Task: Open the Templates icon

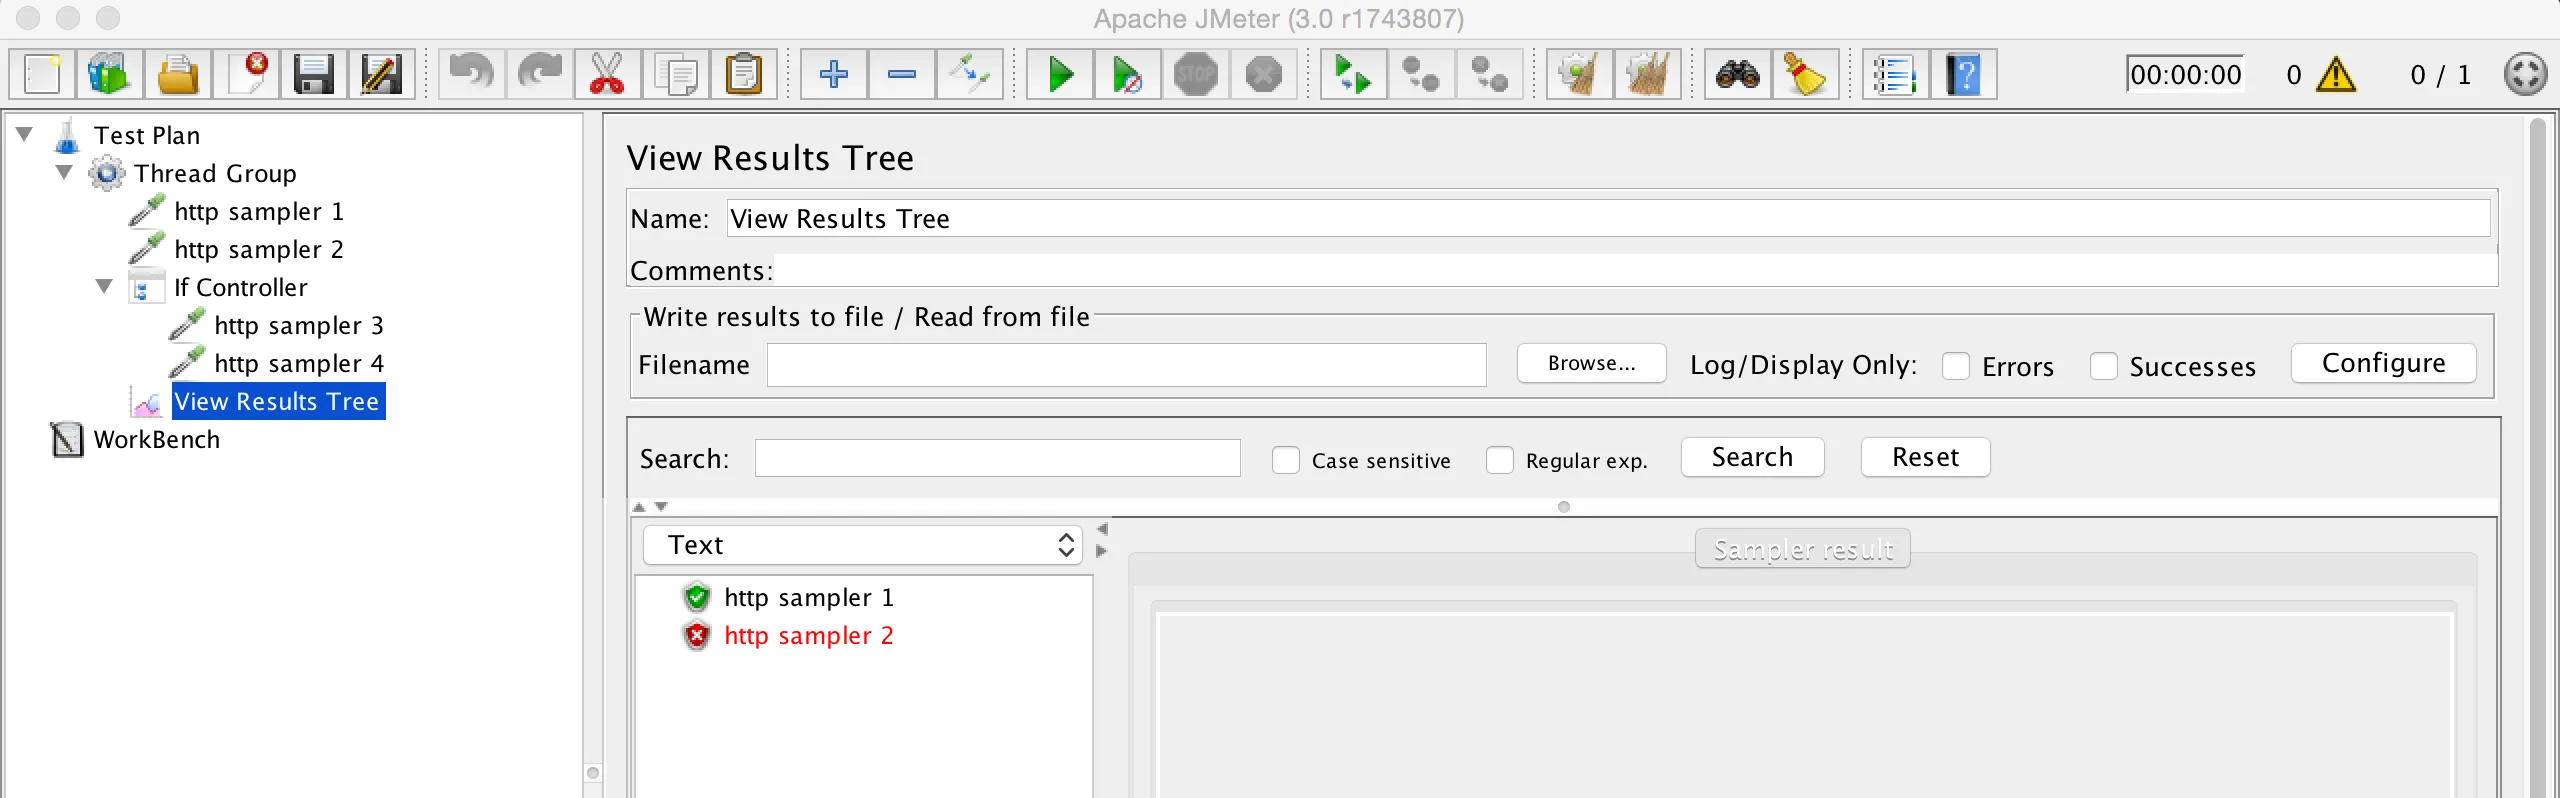Action: pos(109,74)
